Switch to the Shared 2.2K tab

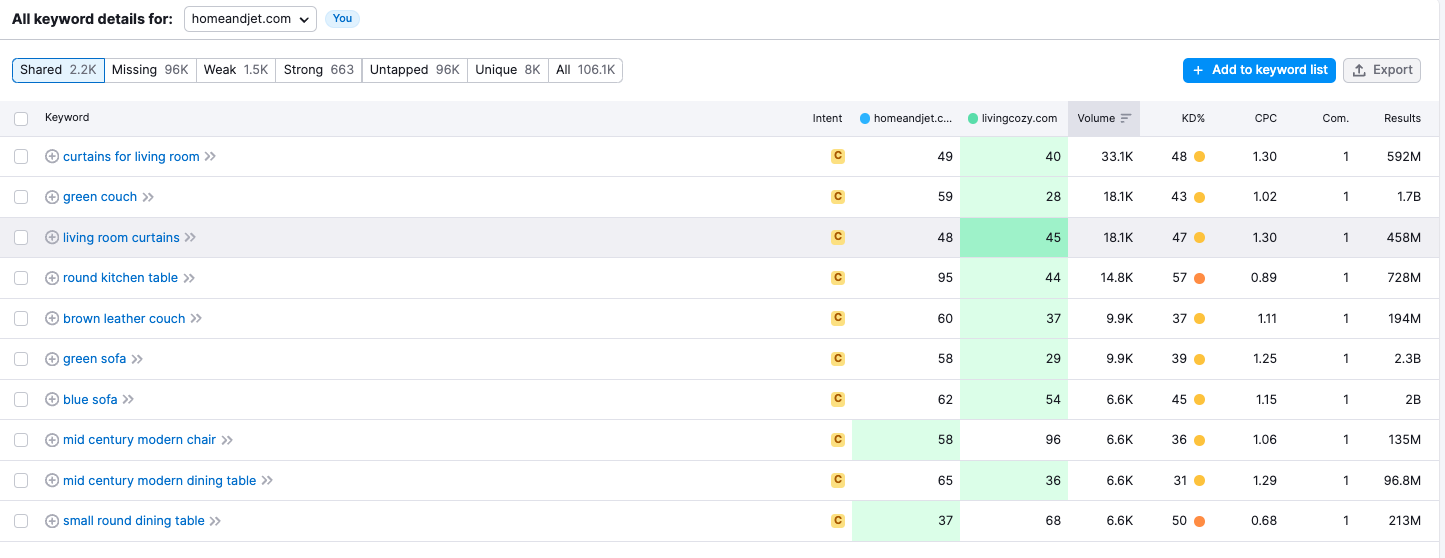coord(58,70)
